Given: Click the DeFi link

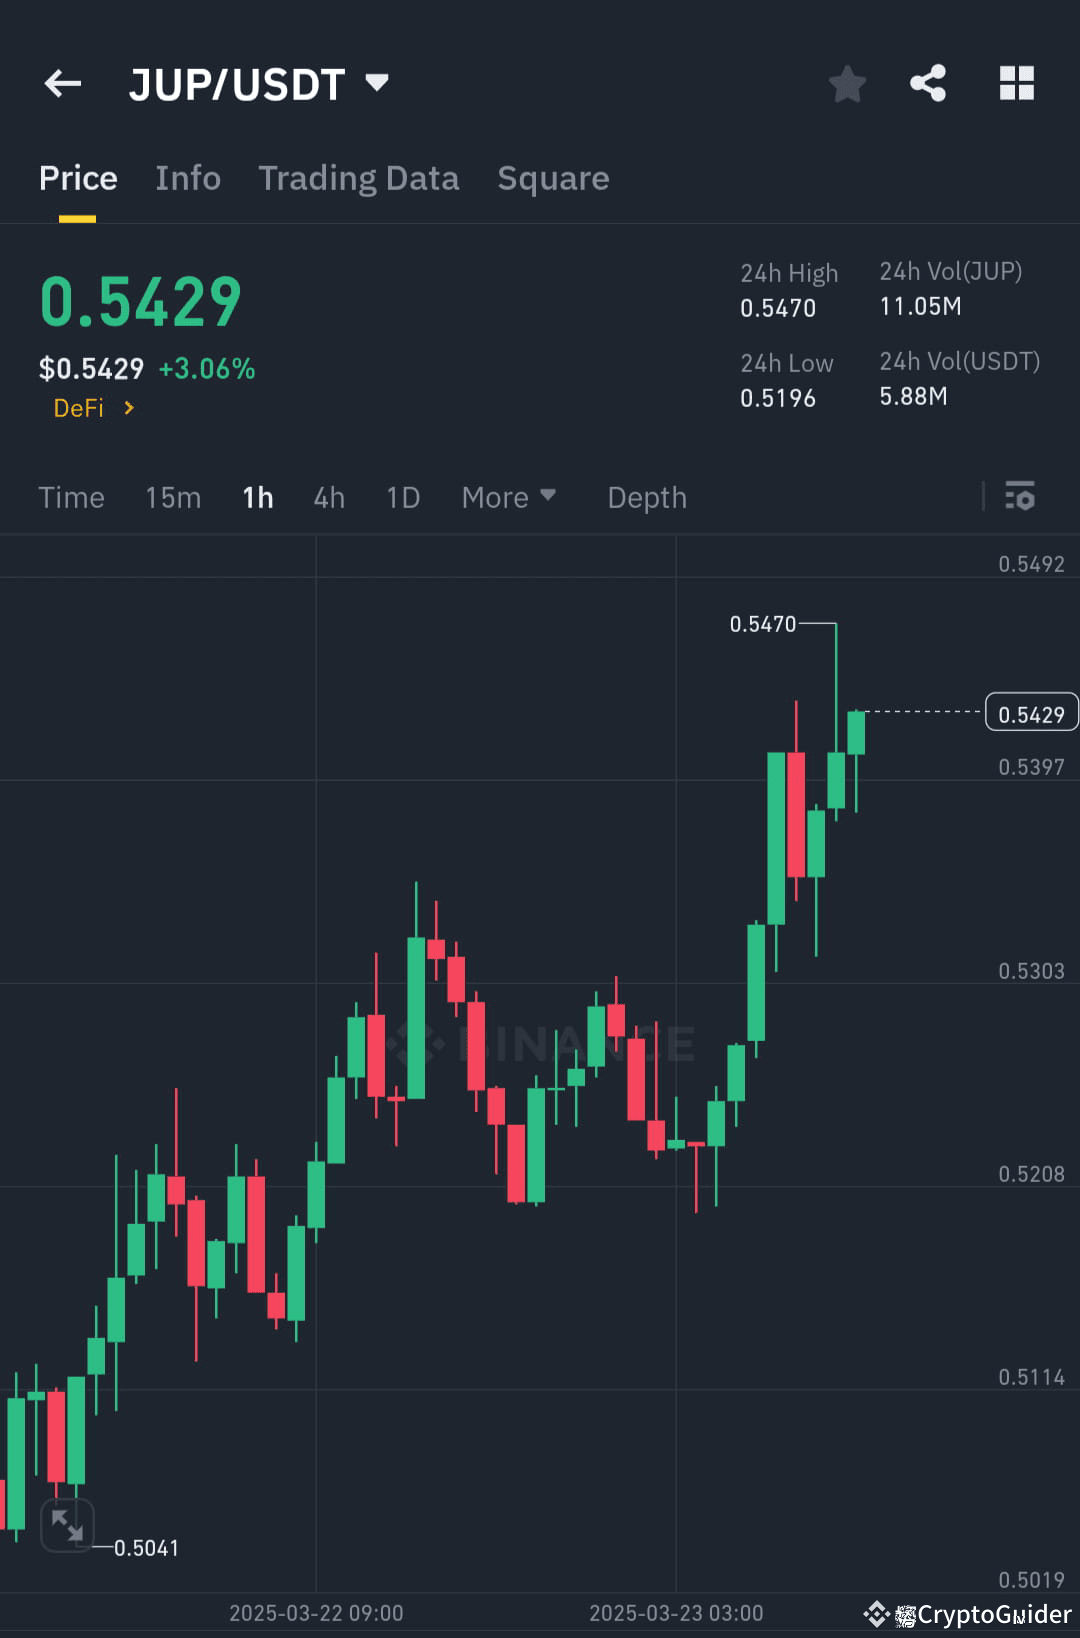Looking at the screenshot, I should (x=80, y=408).
